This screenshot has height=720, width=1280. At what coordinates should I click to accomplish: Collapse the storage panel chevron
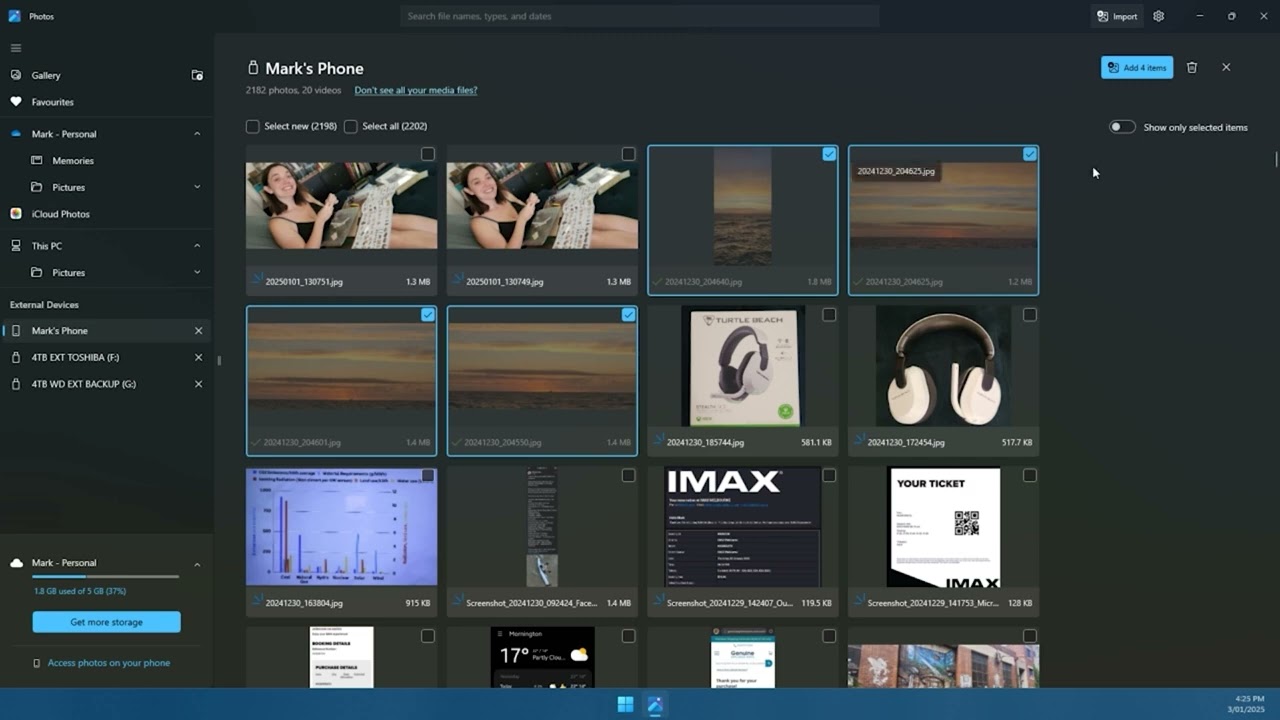tap(197, 564)
